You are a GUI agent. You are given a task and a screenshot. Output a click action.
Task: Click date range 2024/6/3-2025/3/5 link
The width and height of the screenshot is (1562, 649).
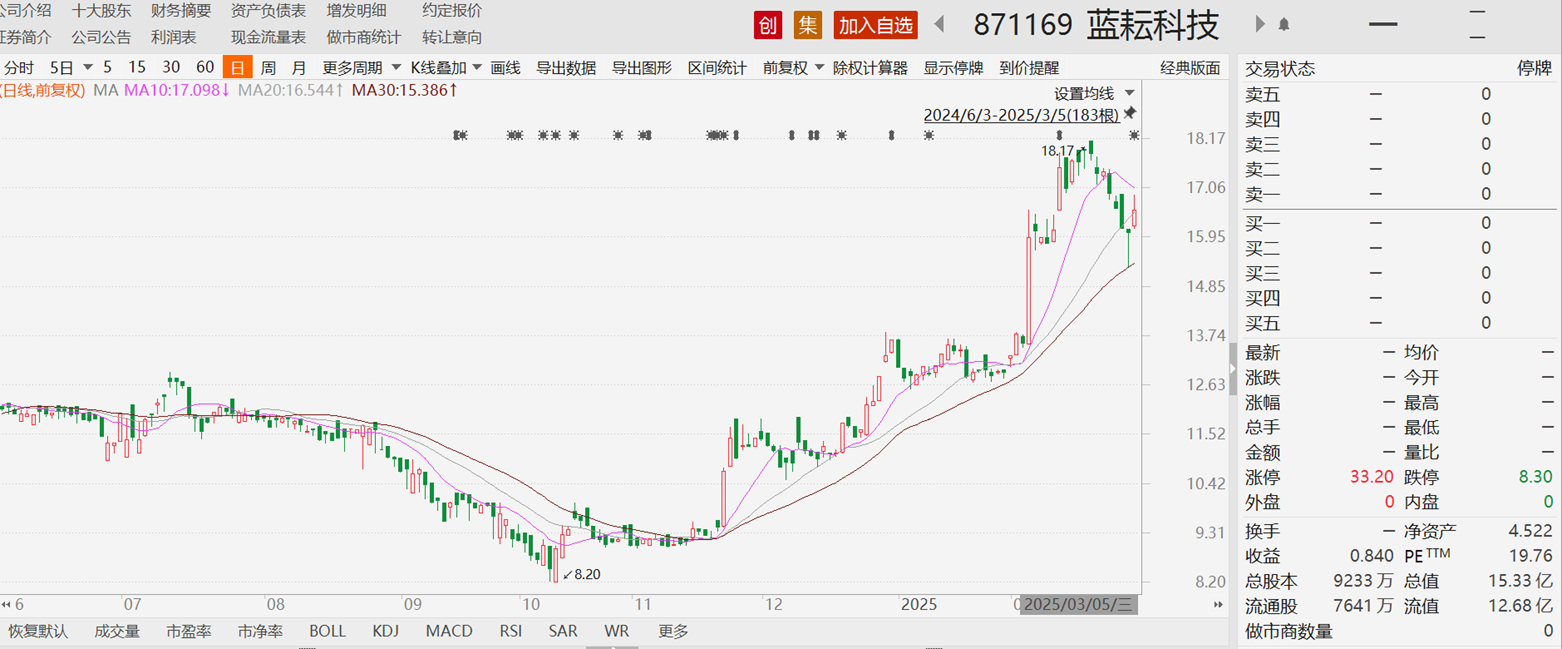click(1021, 115)
